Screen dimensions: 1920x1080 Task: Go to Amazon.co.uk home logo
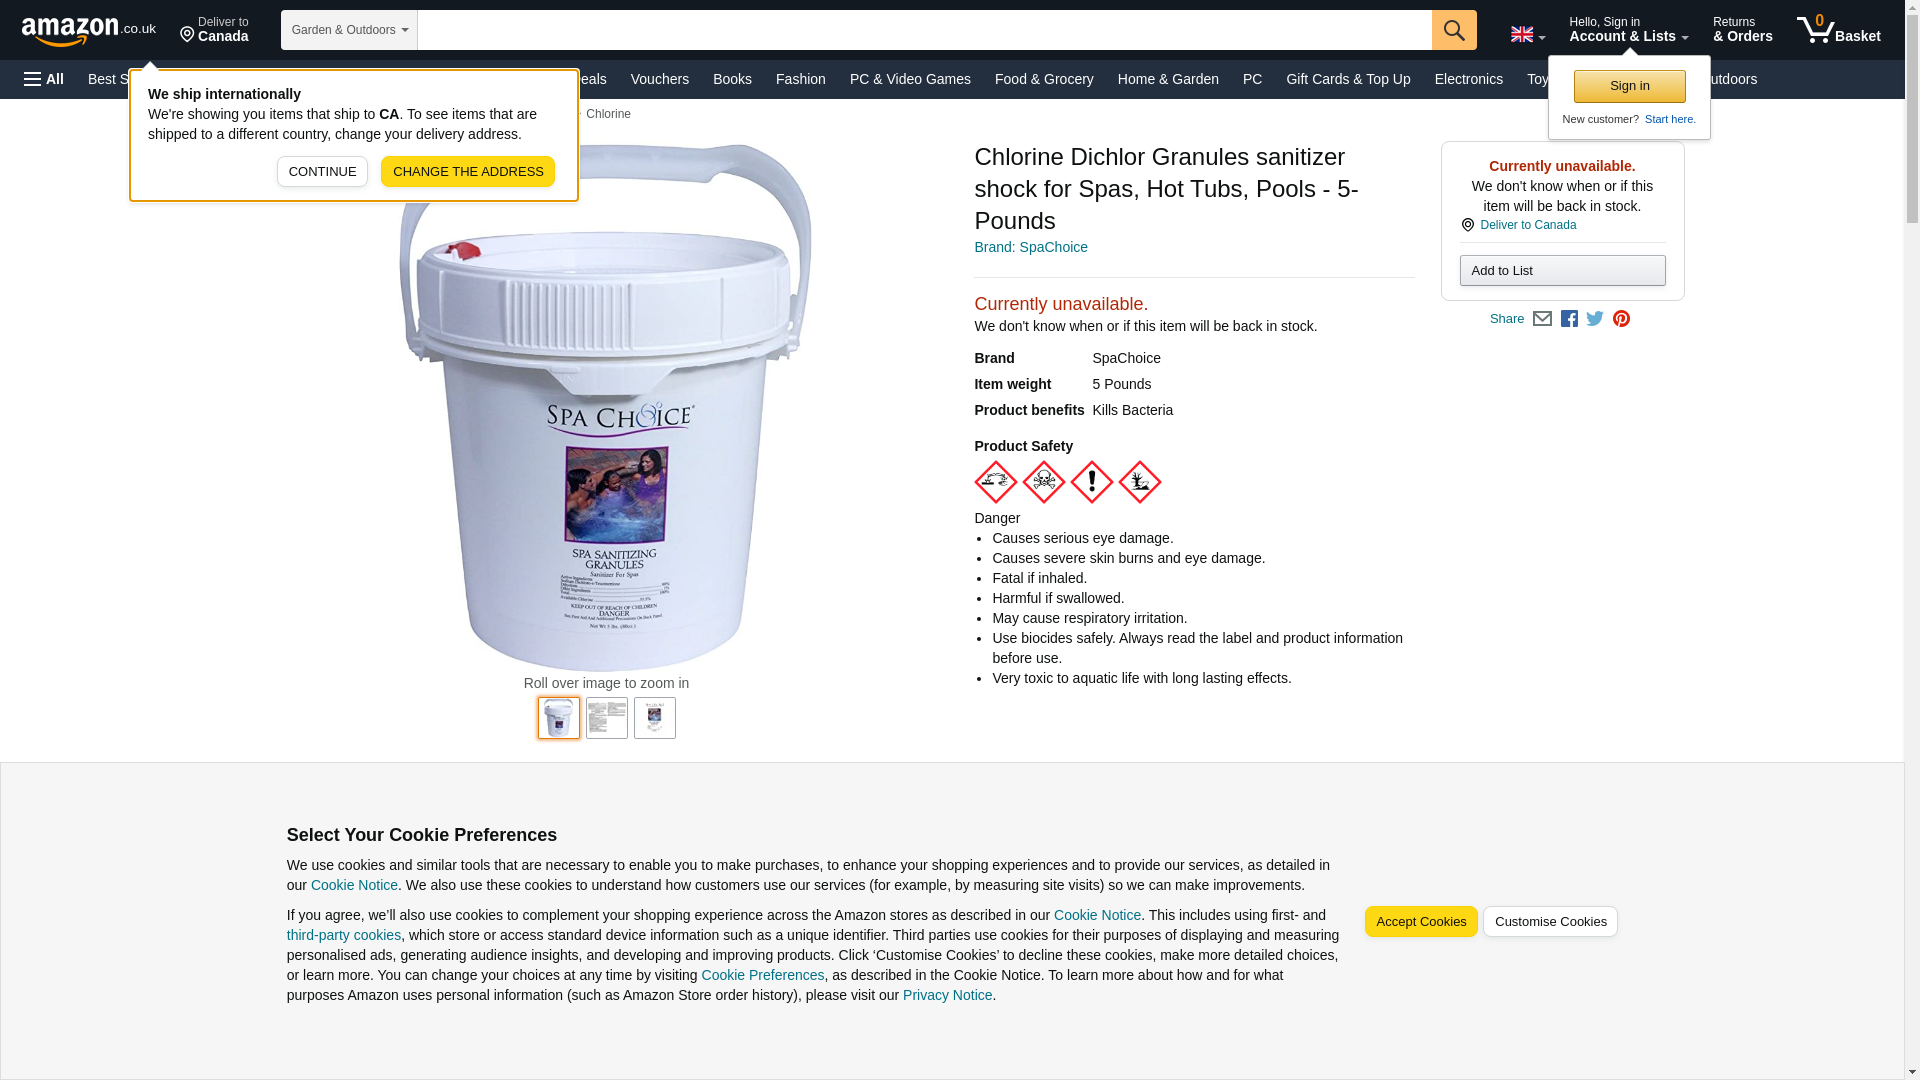[x=89, y=30]
